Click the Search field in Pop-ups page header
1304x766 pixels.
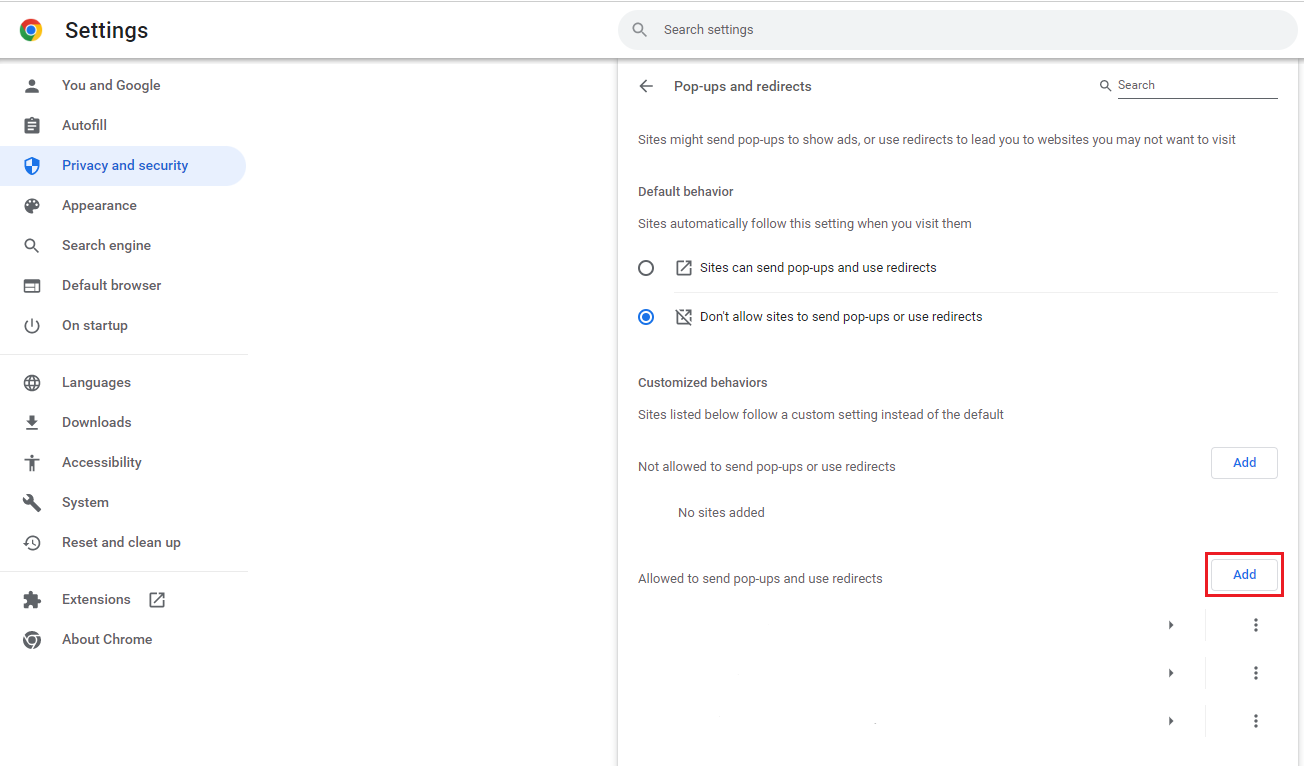pyautogui.click(x=1196, y=86)
